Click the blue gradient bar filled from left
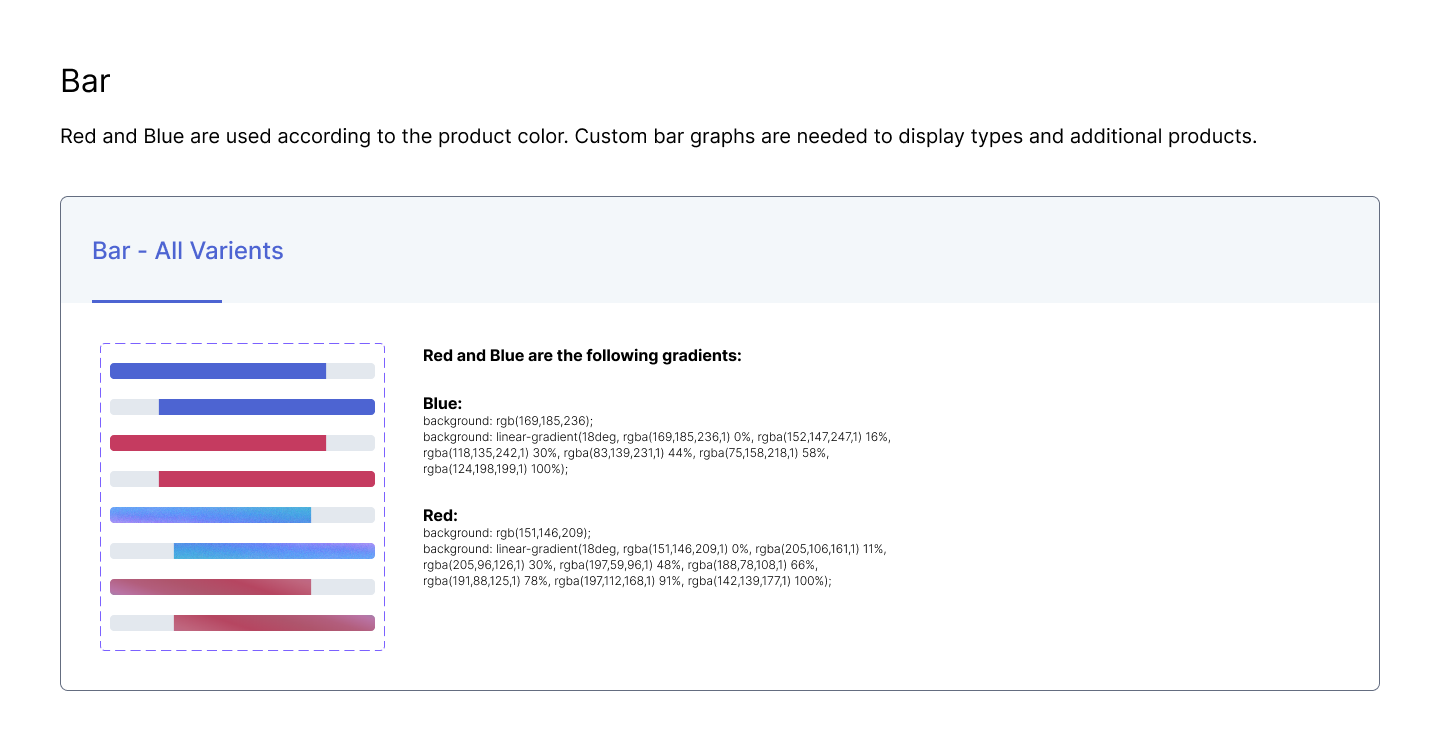 tap(210, 515)
